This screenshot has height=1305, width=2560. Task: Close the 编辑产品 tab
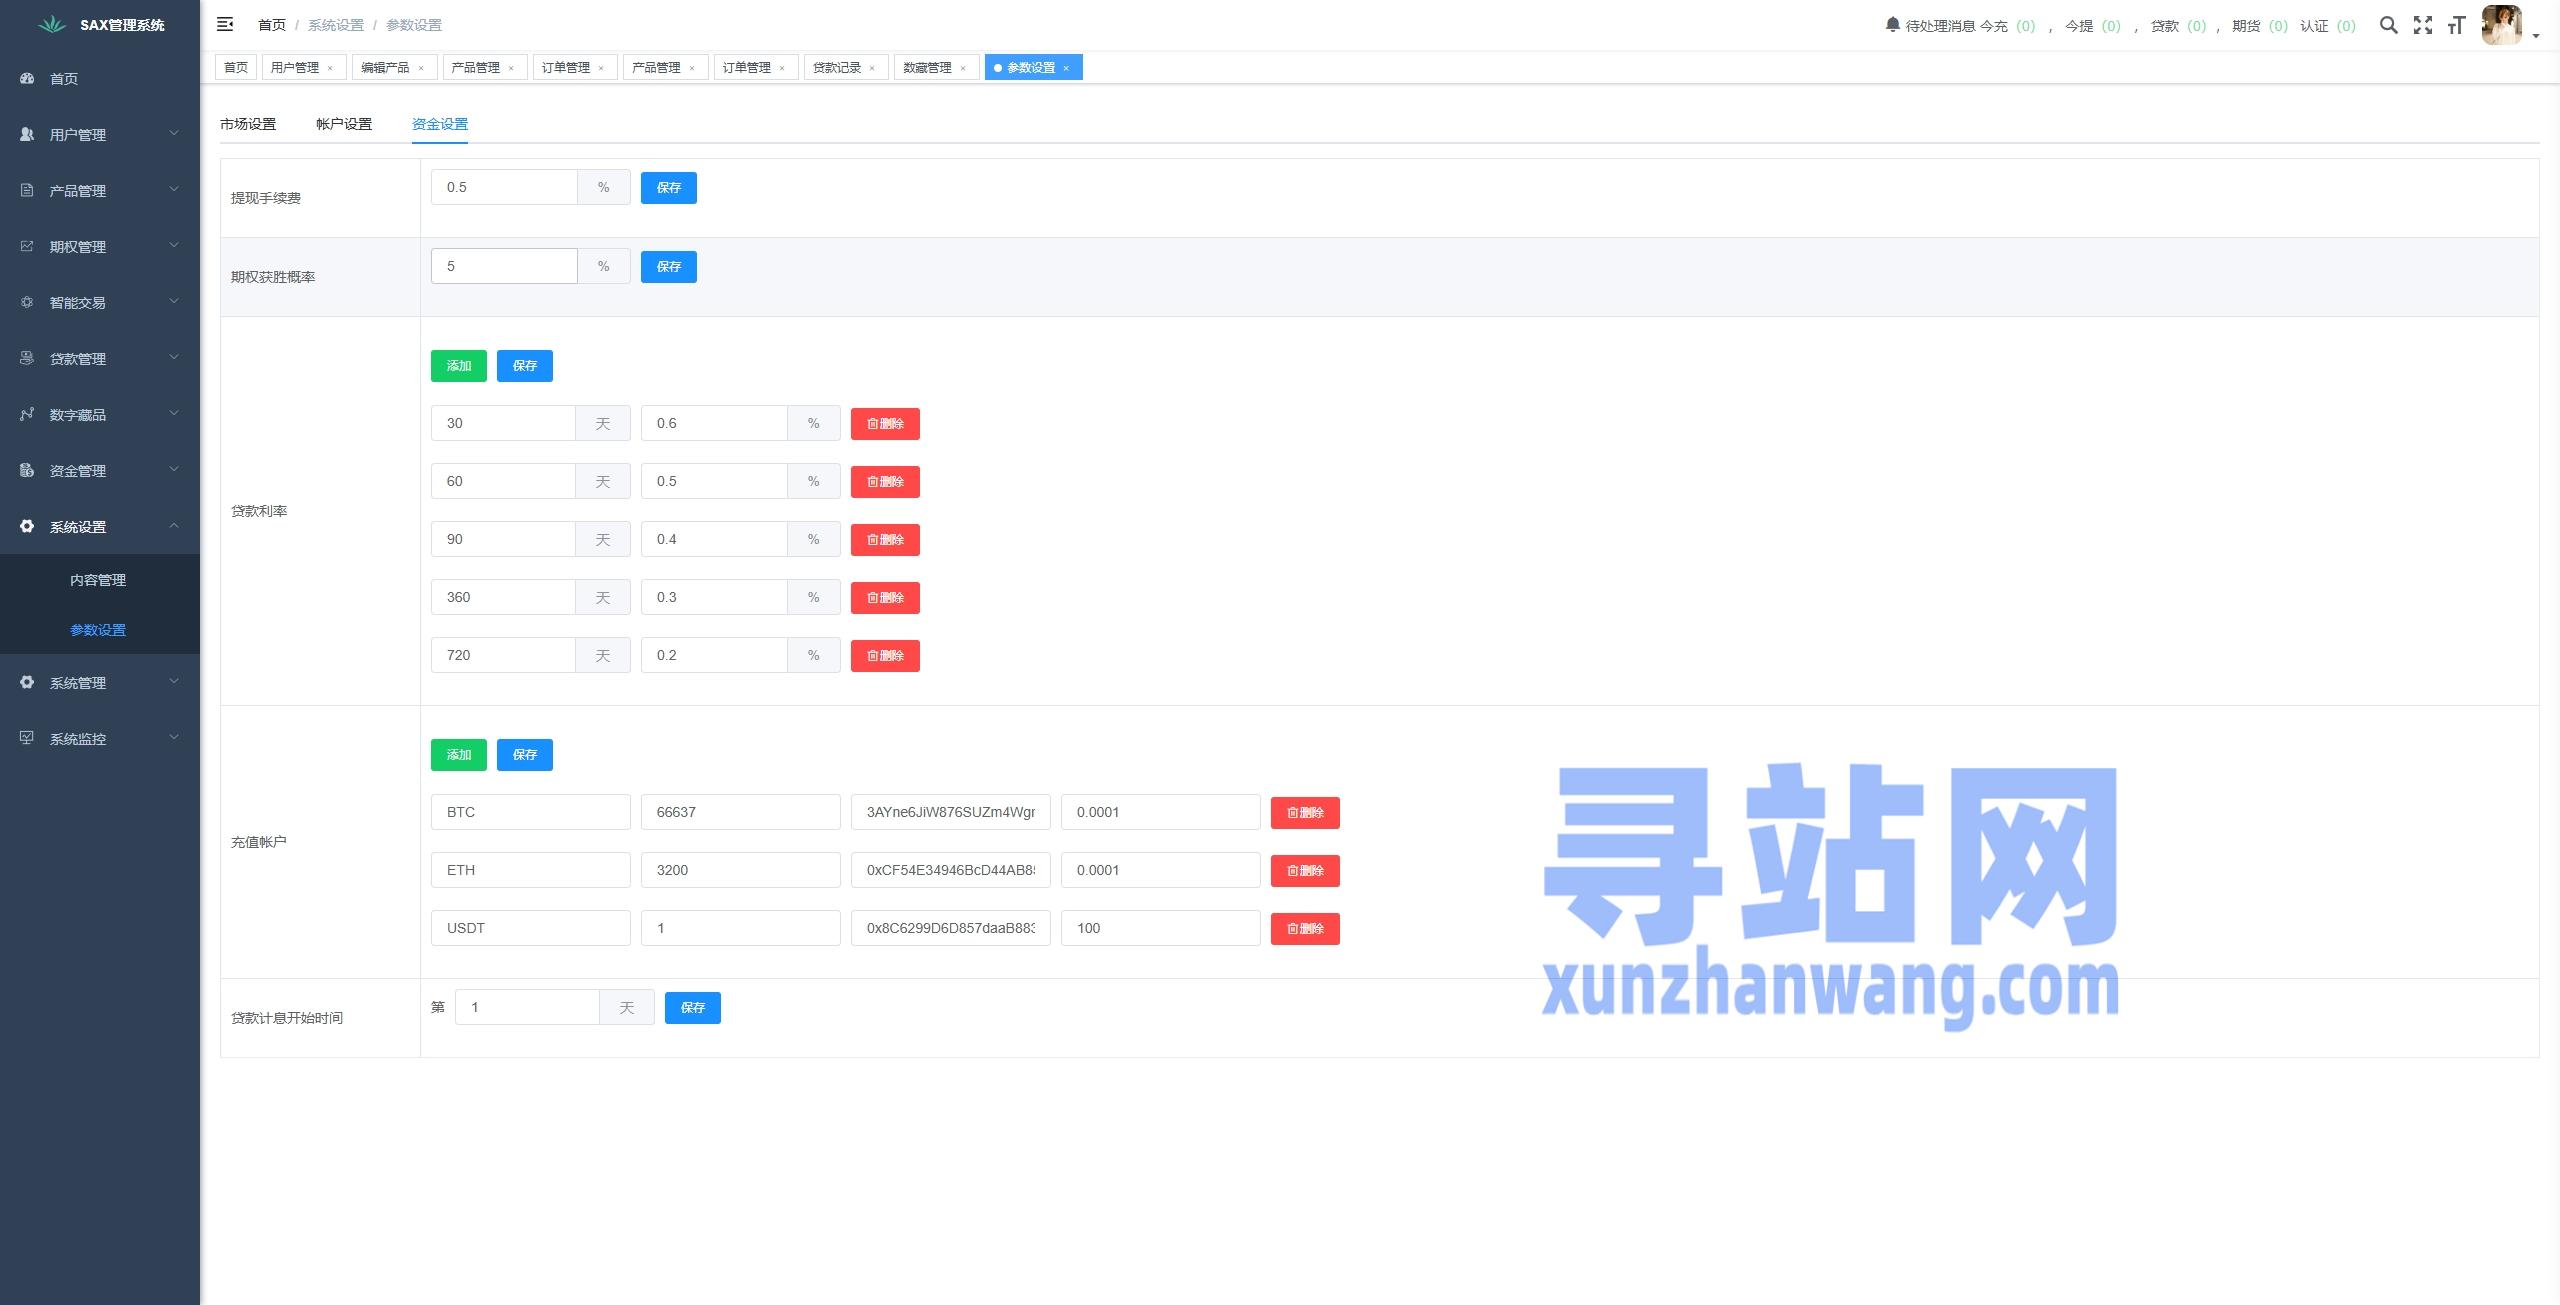421,68
